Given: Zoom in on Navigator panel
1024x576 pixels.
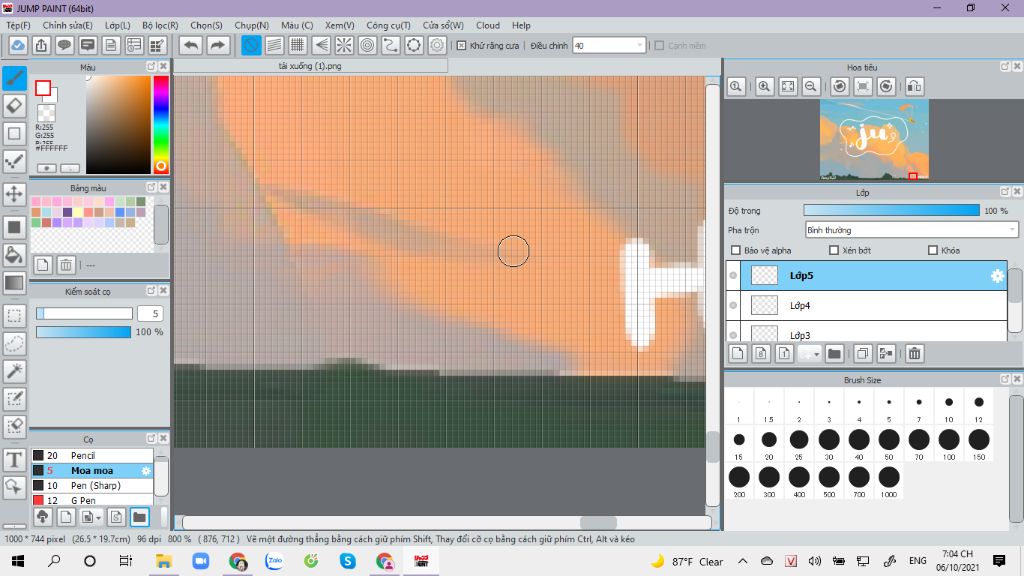Looking at the screenshot, I should click(x=764, y=86).
